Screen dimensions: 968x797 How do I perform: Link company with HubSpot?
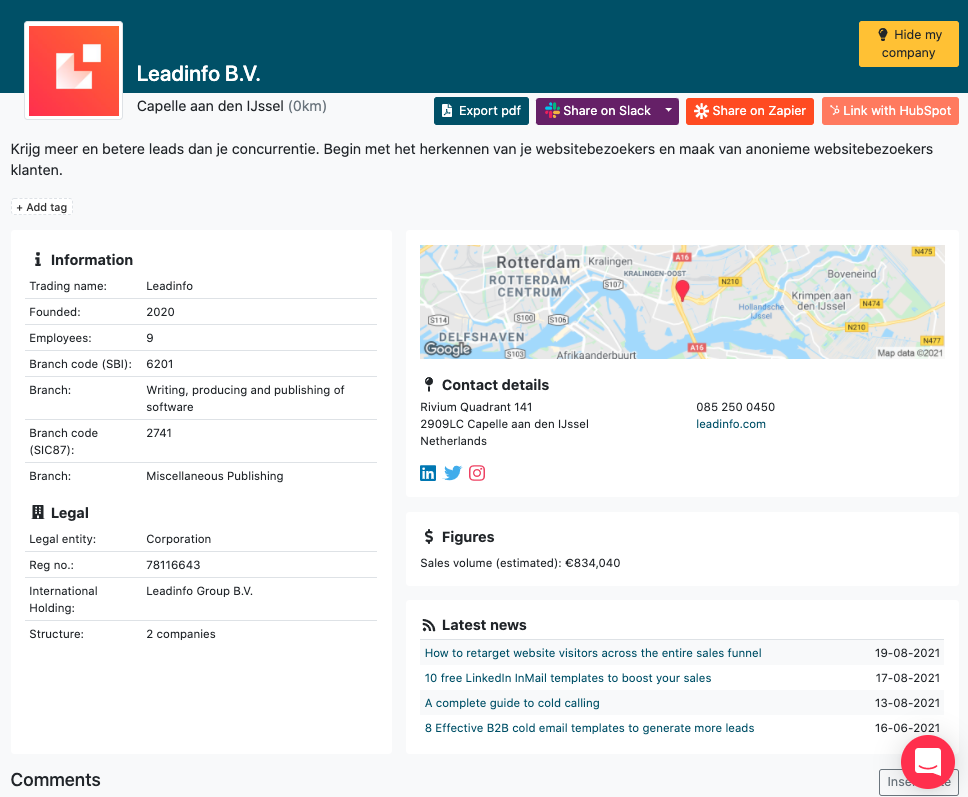tap(890, 111)
